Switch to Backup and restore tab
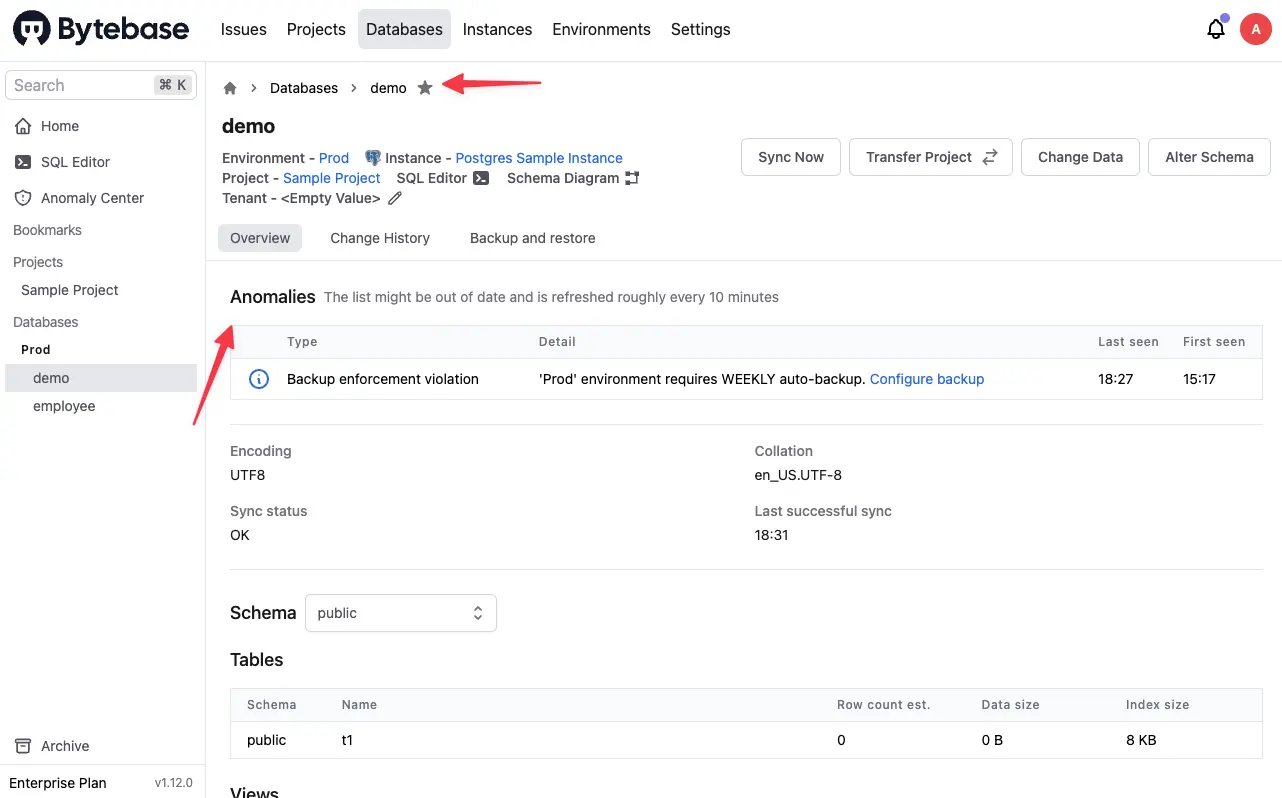 [x=533, y=238]
